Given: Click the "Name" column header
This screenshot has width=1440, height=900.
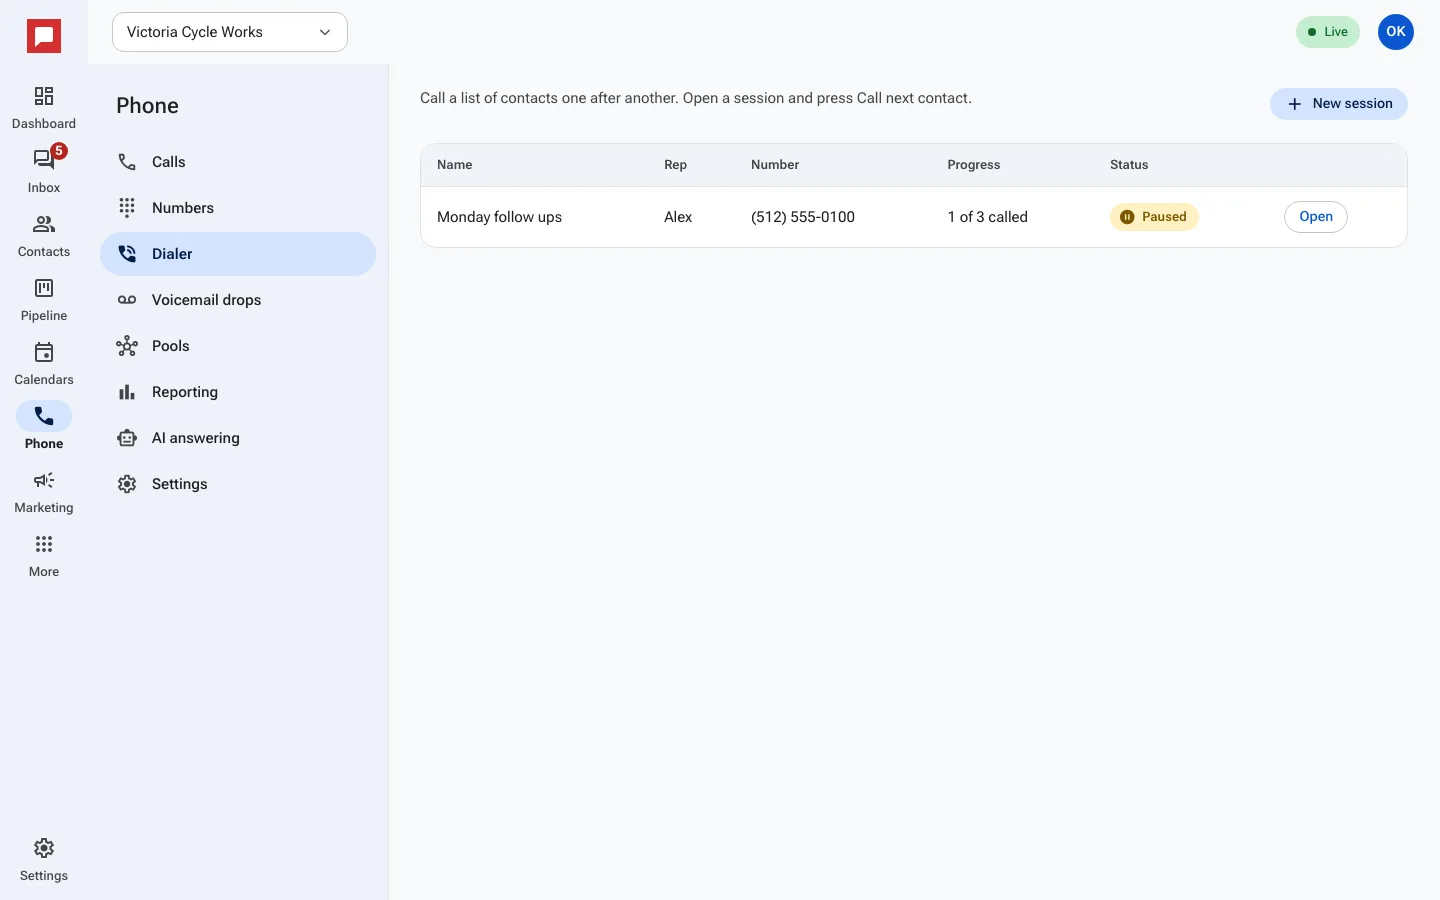Looking at the screenshot, I should pyautogui.click(x=455, y=165).
